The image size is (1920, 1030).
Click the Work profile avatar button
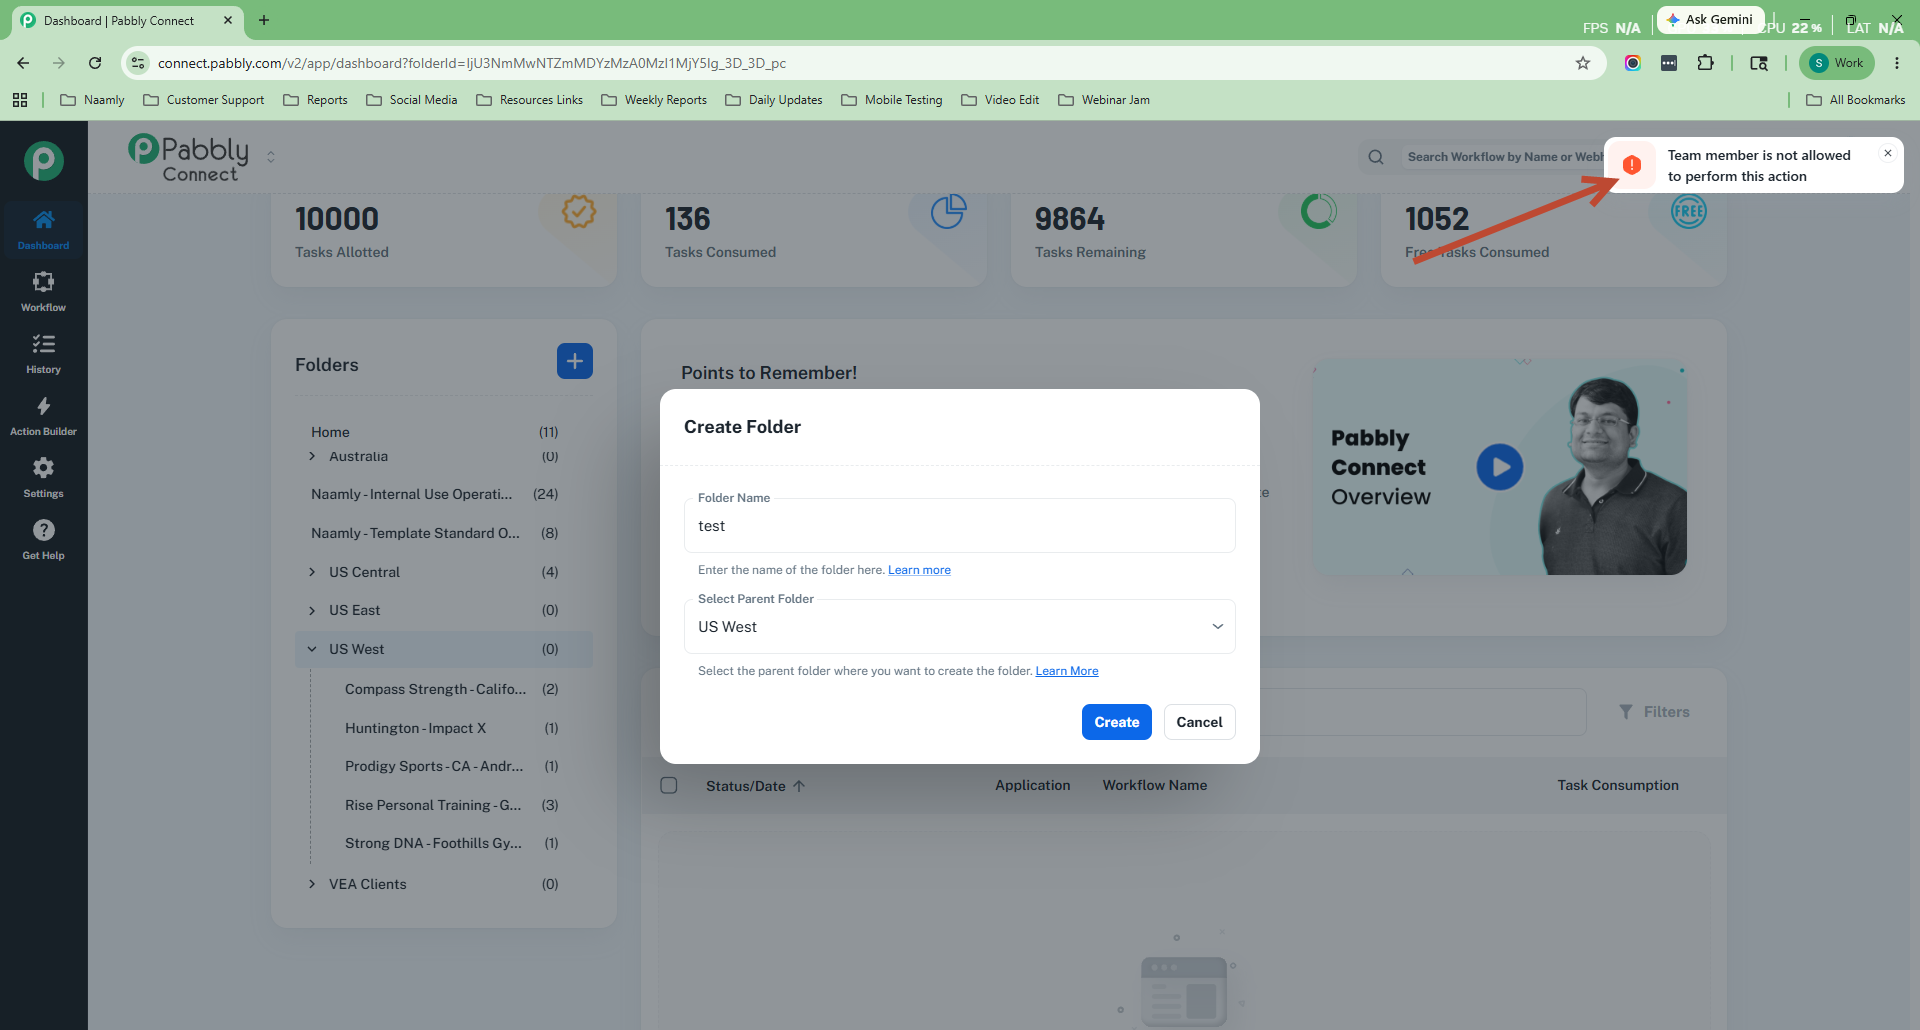1837,63
